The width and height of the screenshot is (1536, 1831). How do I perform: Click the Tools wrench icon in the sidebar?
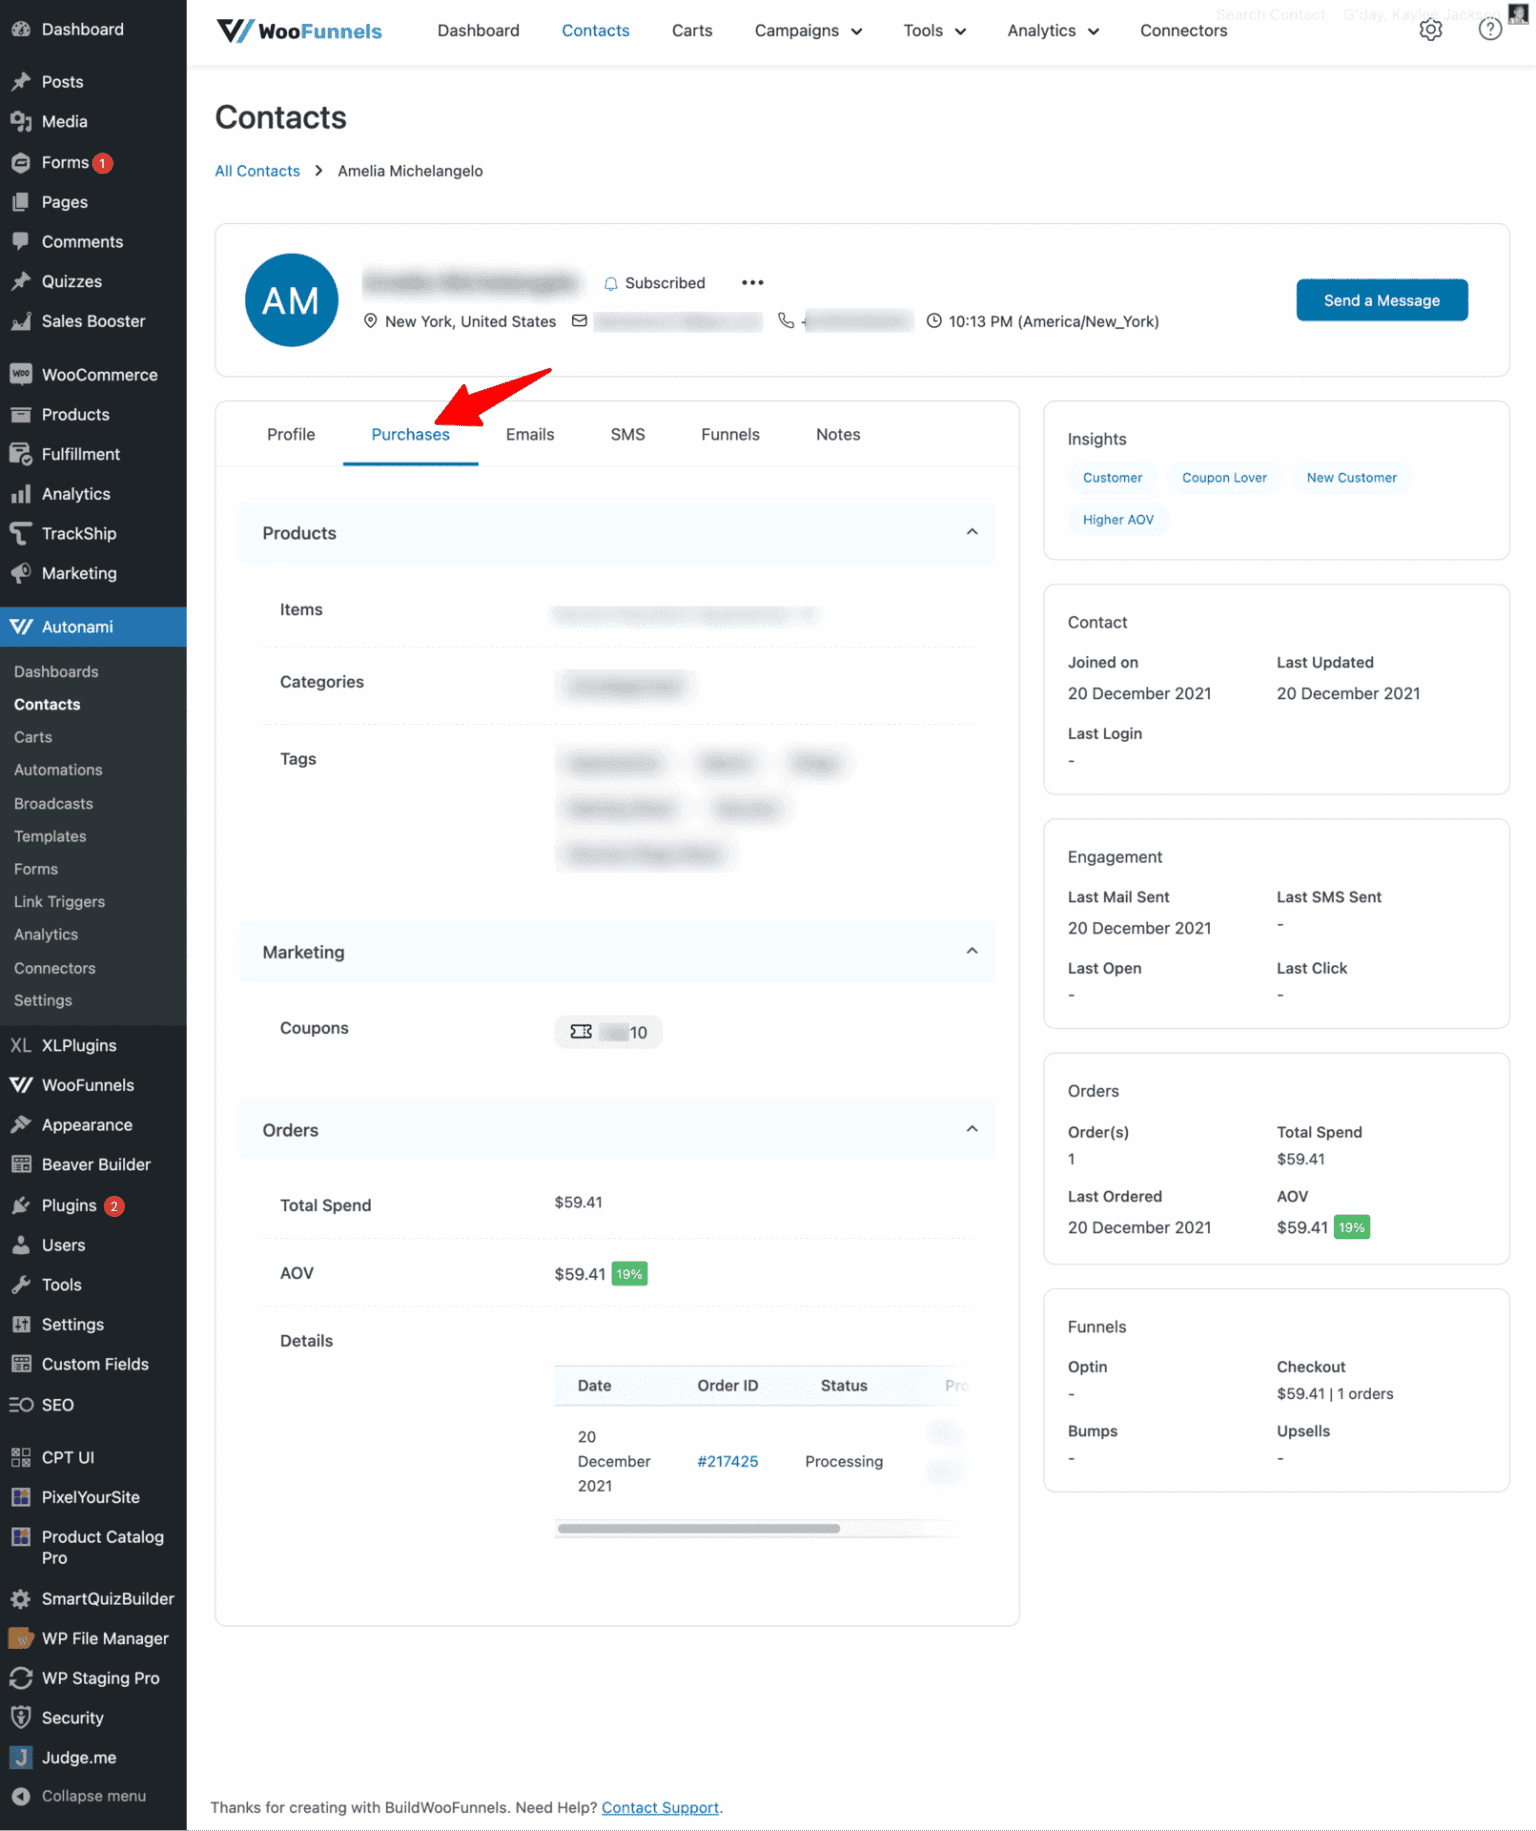pyautogui.click(x=21, y=1285)
